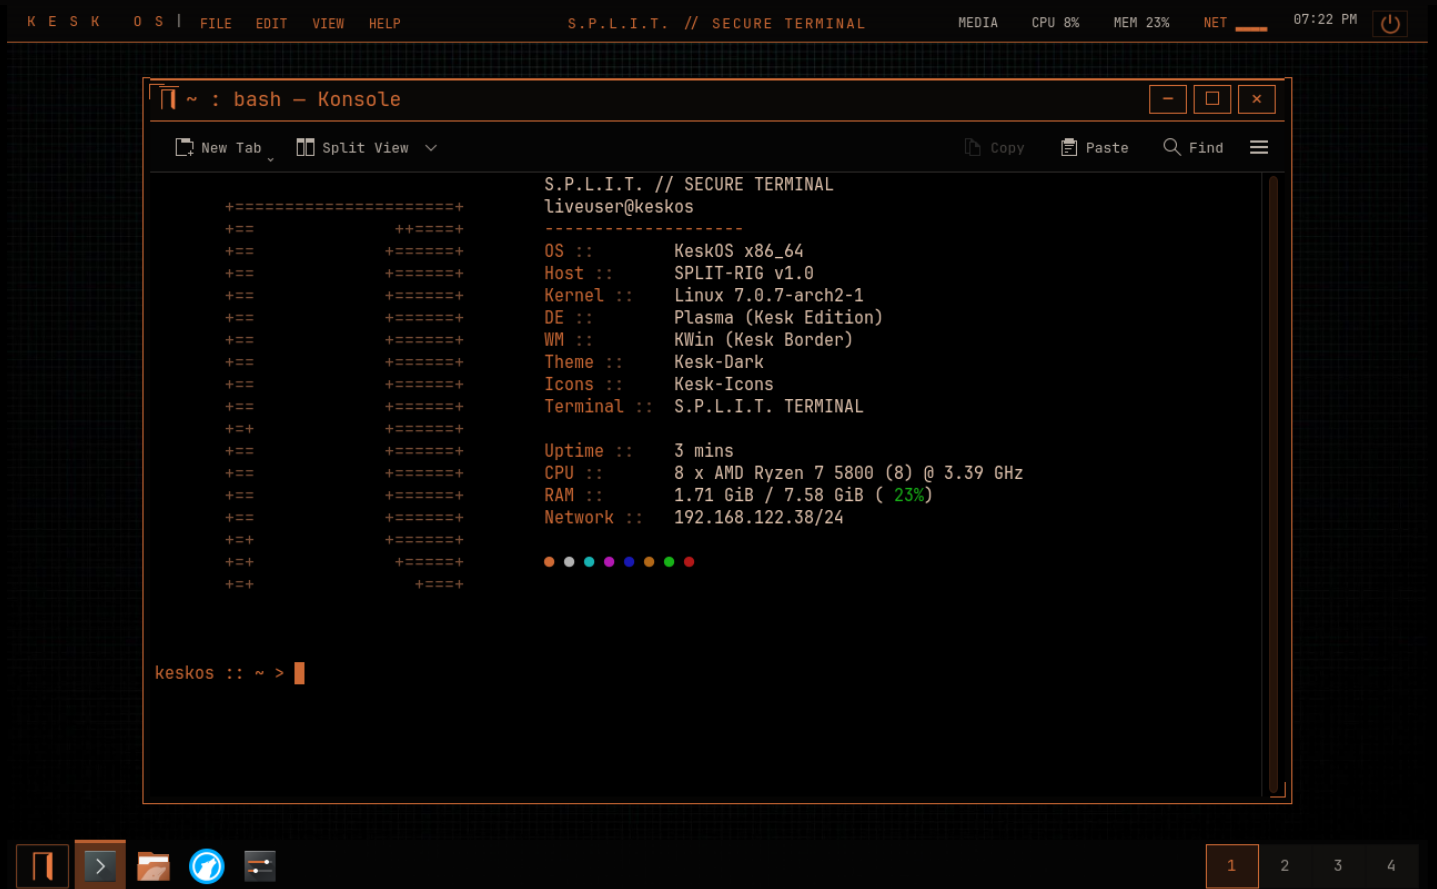Click the red color dot

tap(689, 562)
